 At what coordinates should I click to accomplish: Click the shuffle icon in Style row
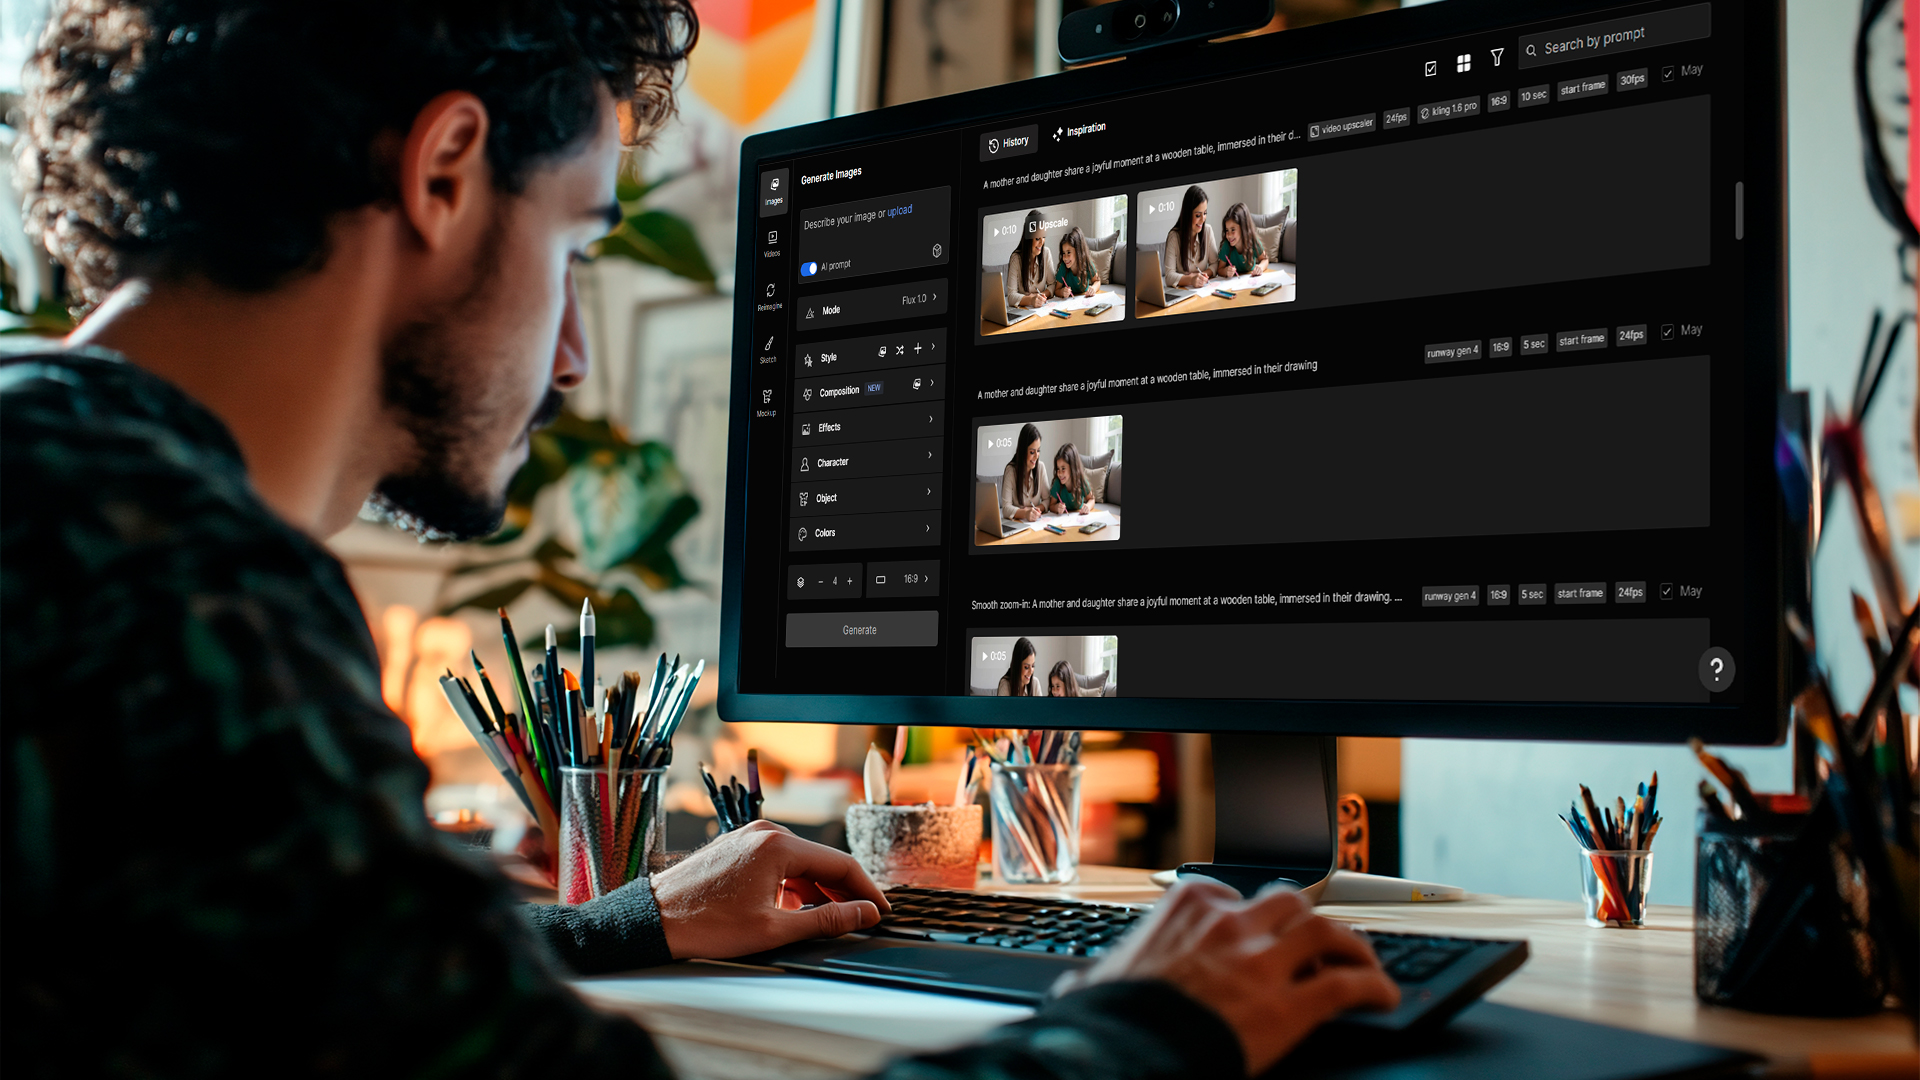click(900, 350)
